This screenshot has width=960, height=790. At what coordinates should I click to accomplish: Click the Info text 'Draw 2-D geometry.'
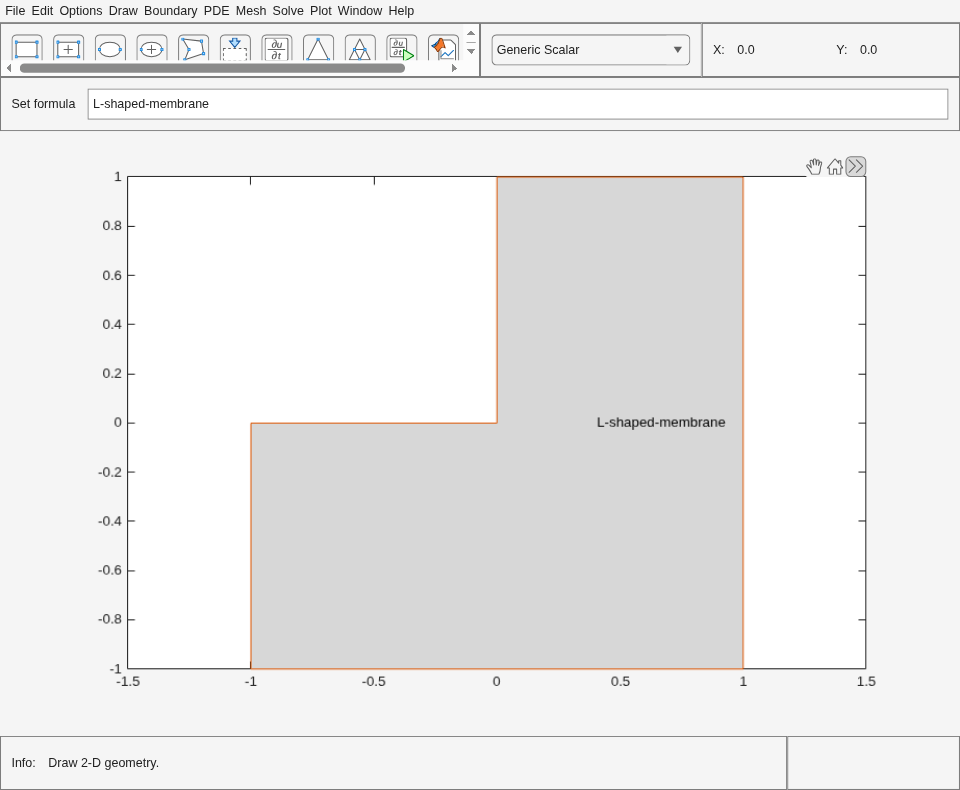[x=103, y=763]
